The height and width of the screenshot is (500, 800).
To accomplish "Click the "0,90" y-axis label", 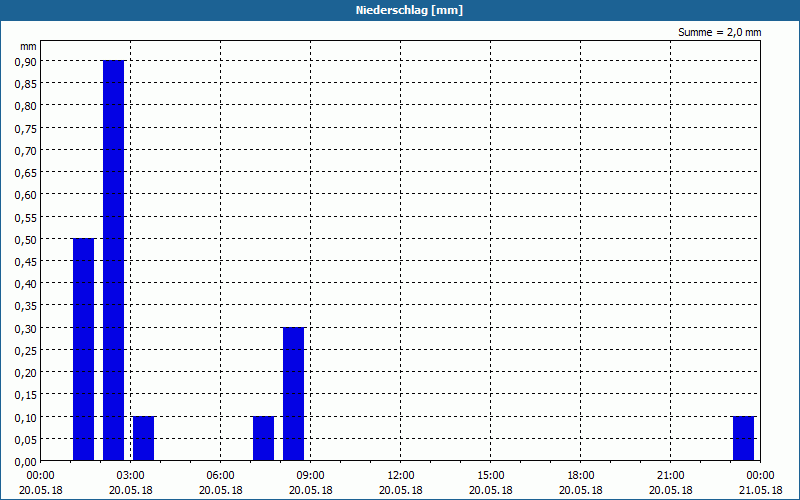I will (x=26, y=61).
